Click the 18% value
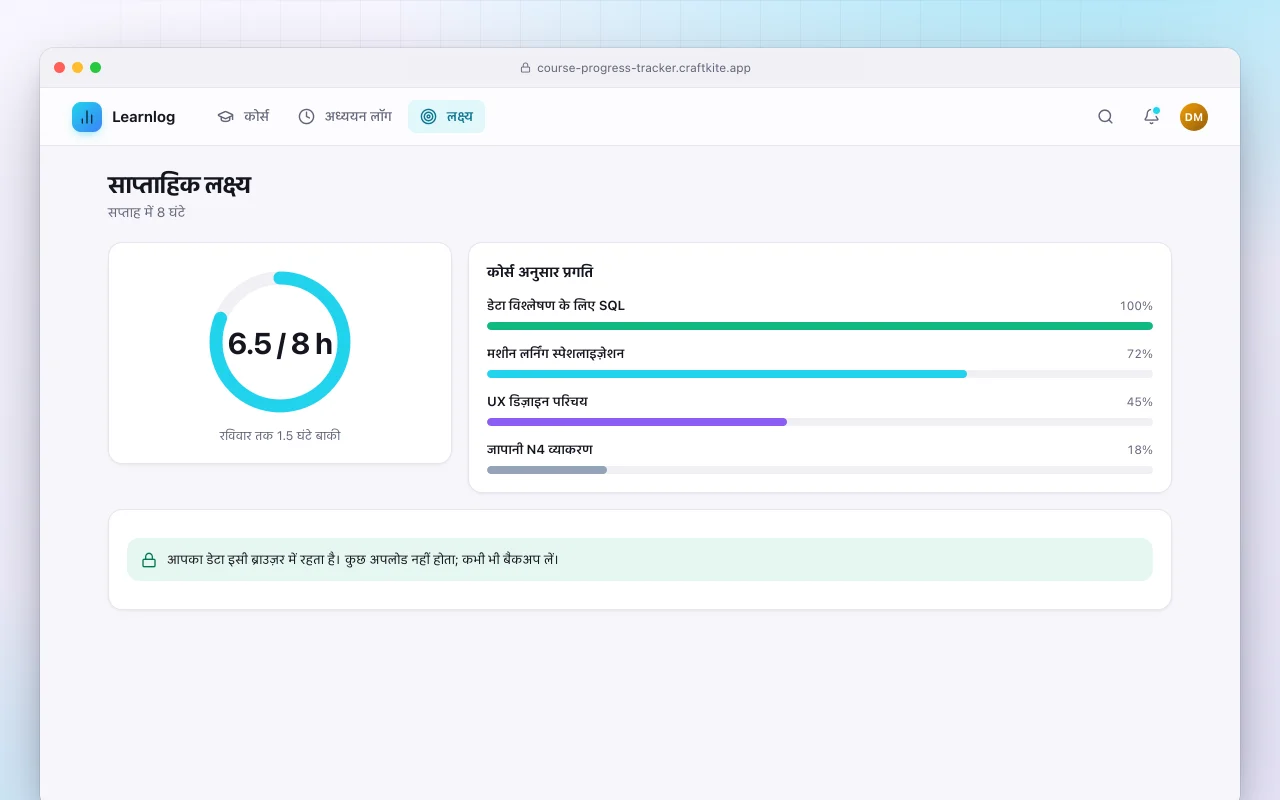 [1140, 450]
